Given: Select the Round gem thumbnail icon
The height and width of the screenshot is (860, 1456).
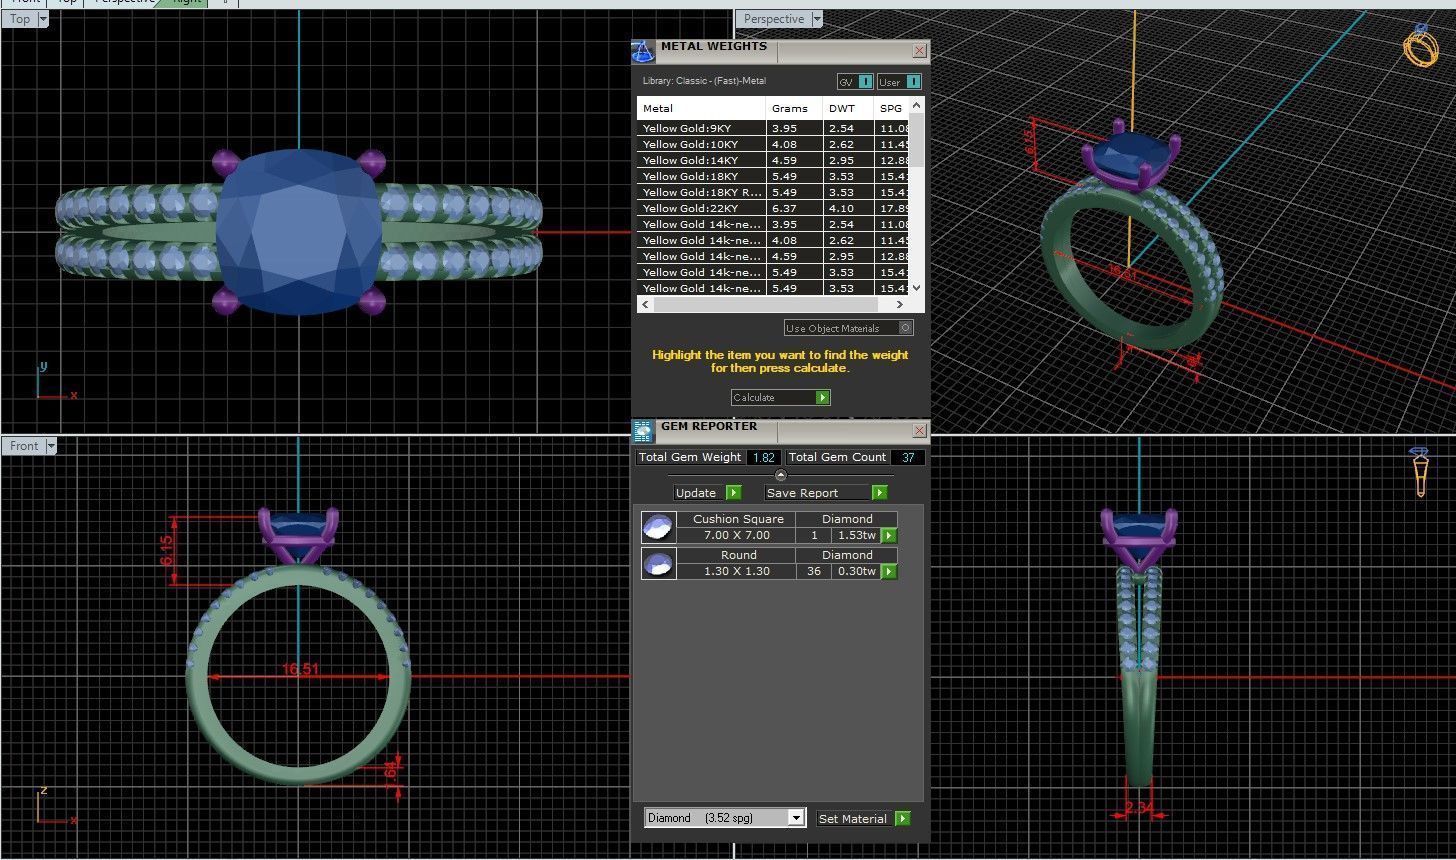Looking at the screenshot, I should pos(658,563).
